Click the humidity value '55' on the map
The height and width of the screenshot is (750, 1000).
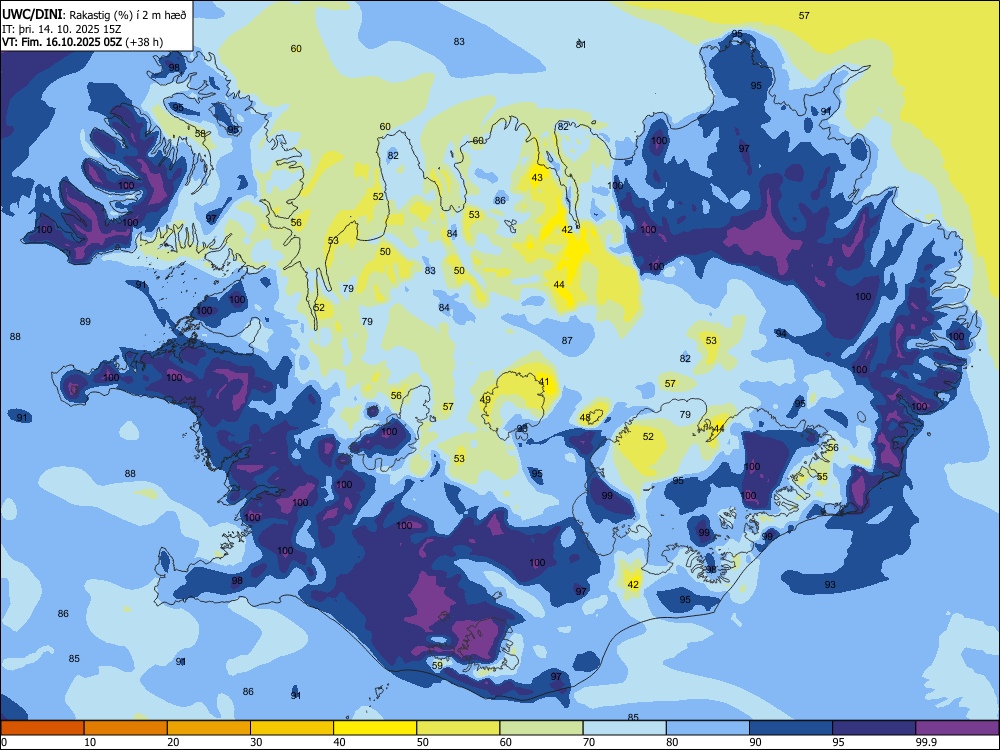point(822,477)
